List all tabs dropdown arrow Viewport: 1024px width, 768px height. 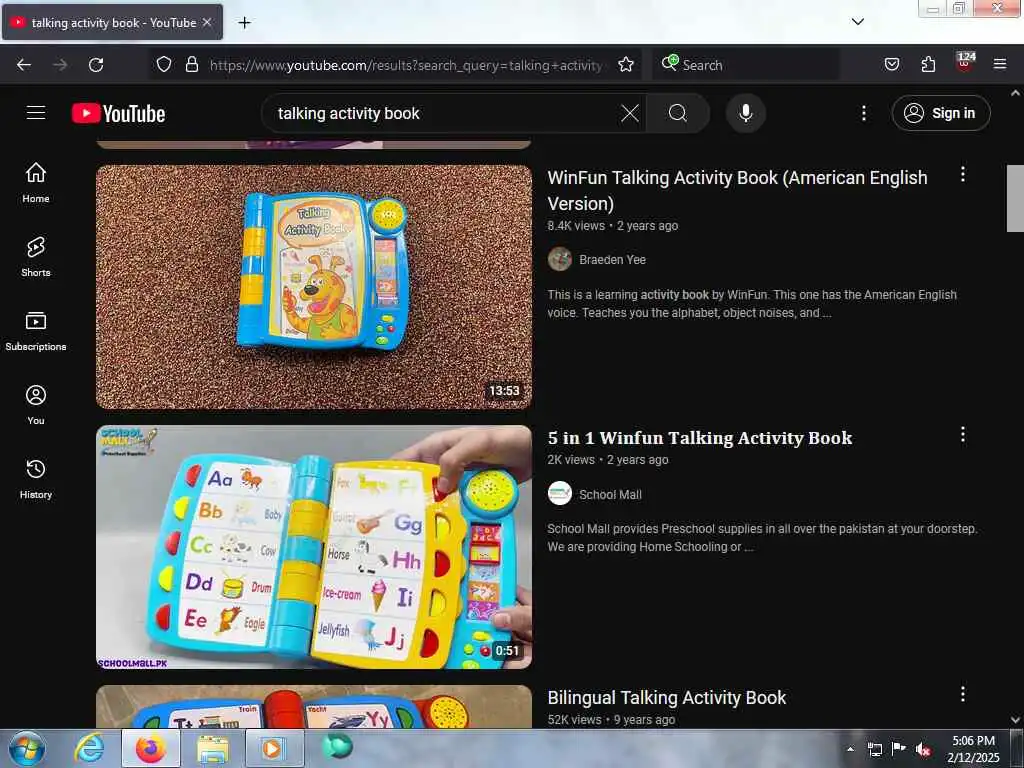pyautogui.click(x=857, y=22)
